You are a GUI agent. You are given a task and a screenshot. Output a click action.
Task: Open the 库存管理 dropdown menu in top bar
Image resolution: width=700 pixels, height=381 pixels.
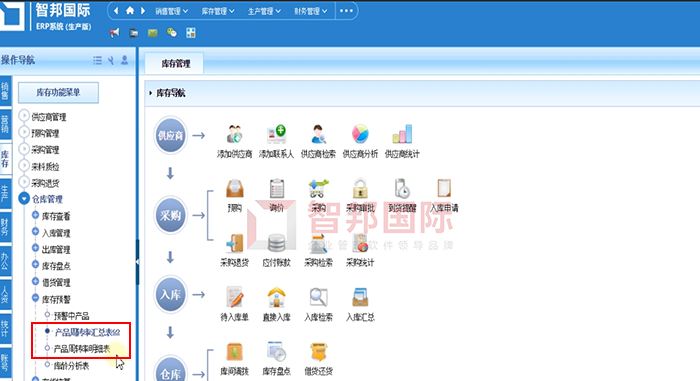(218, 11)
